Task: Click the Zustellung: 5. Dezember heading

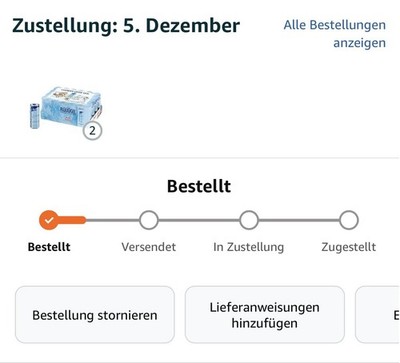Action: (126, 26)
